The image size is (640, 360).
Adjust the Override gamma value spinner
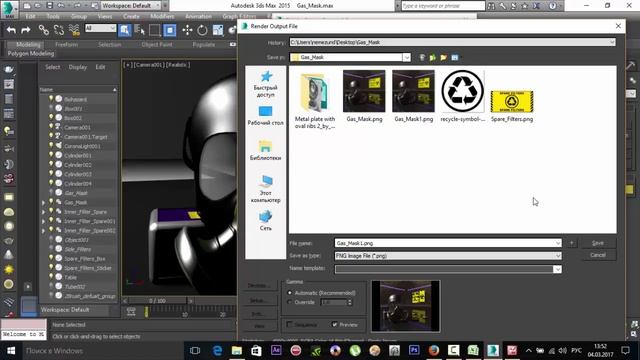349,302
